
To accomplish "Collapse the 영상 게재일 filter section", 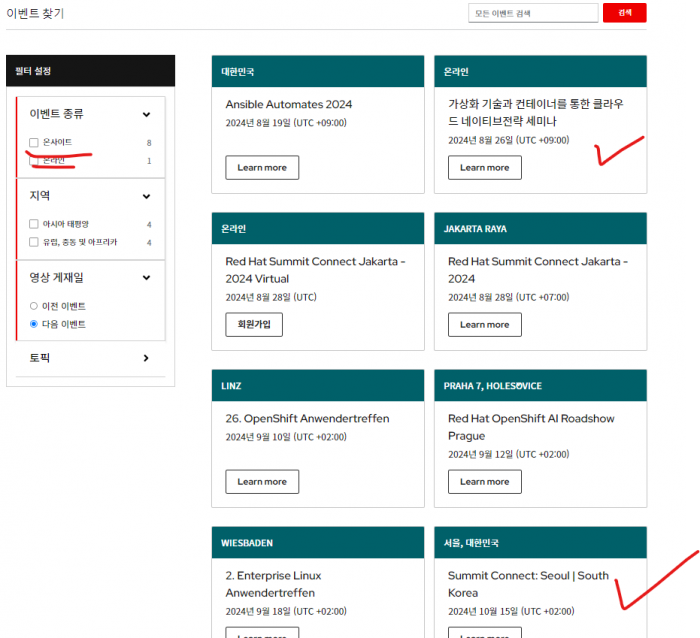I will tap(146, 278).
